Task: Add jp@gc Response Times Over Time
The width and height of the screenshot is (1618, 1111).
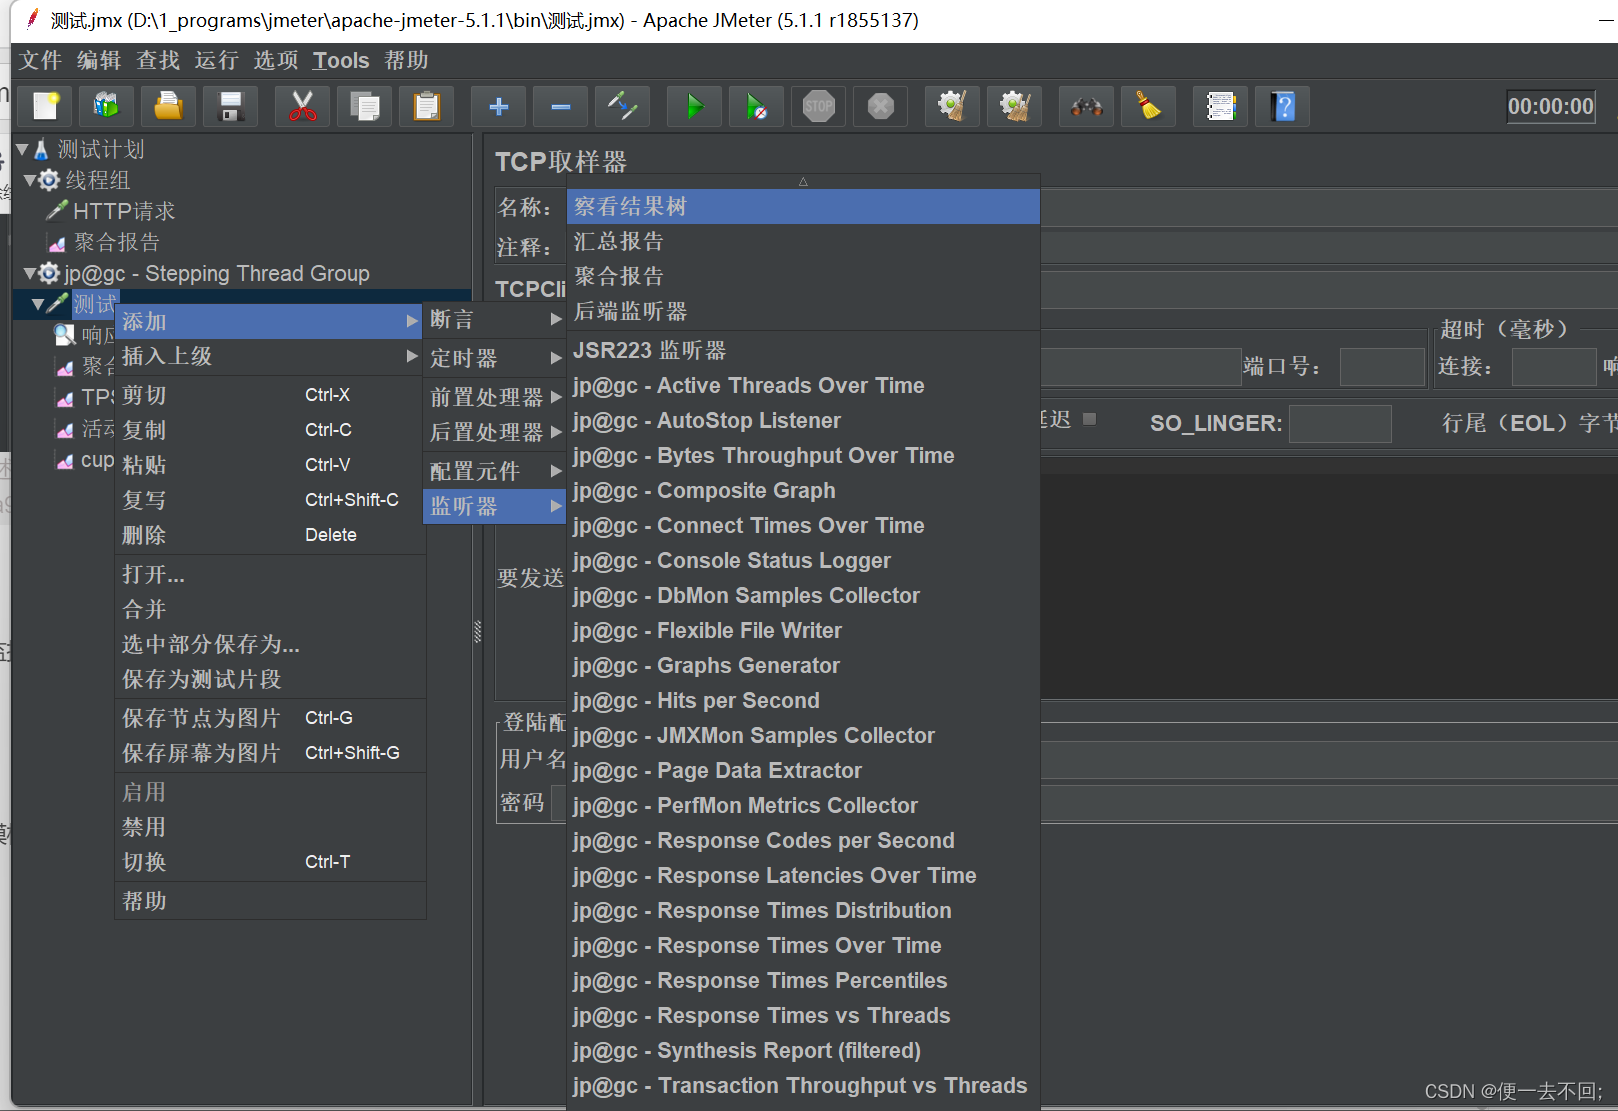Action: click(803, 945)
